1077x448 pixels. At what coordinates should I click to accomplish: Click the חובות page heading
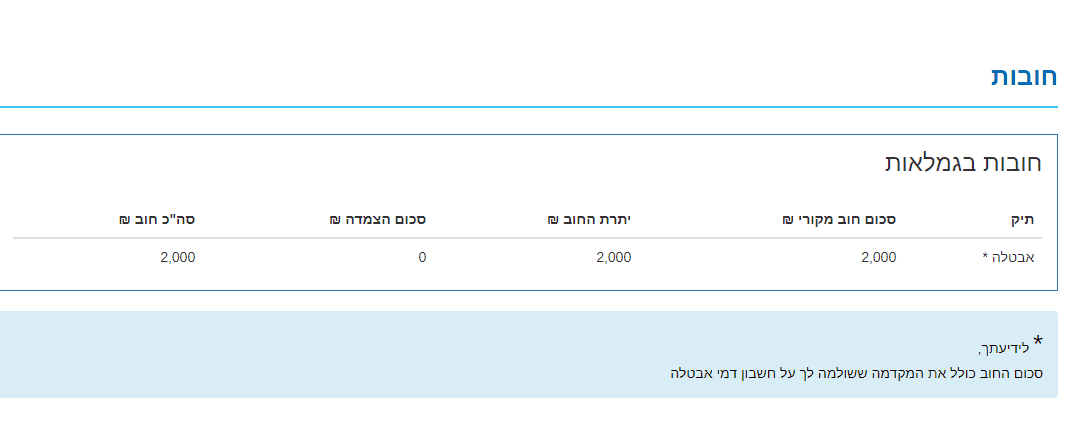pos(1023,77)
